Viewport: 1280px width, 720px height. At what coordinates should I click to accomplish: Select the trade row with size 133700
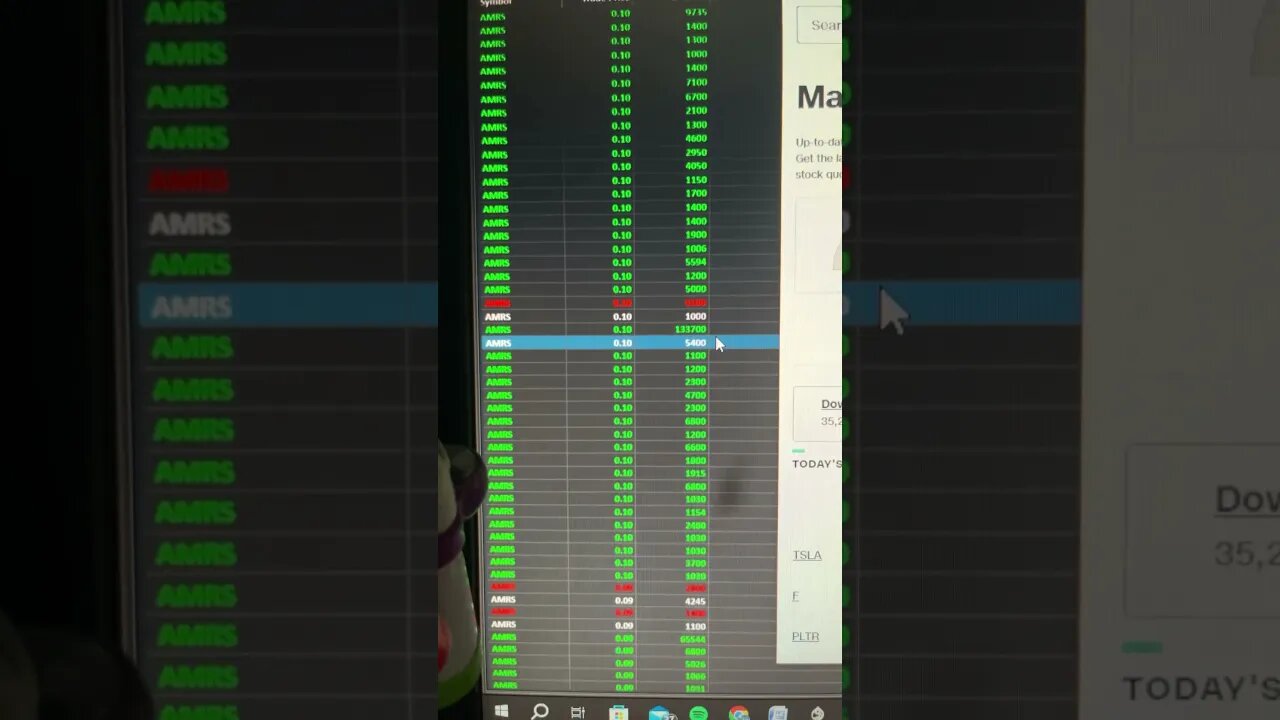pos(630,329)
